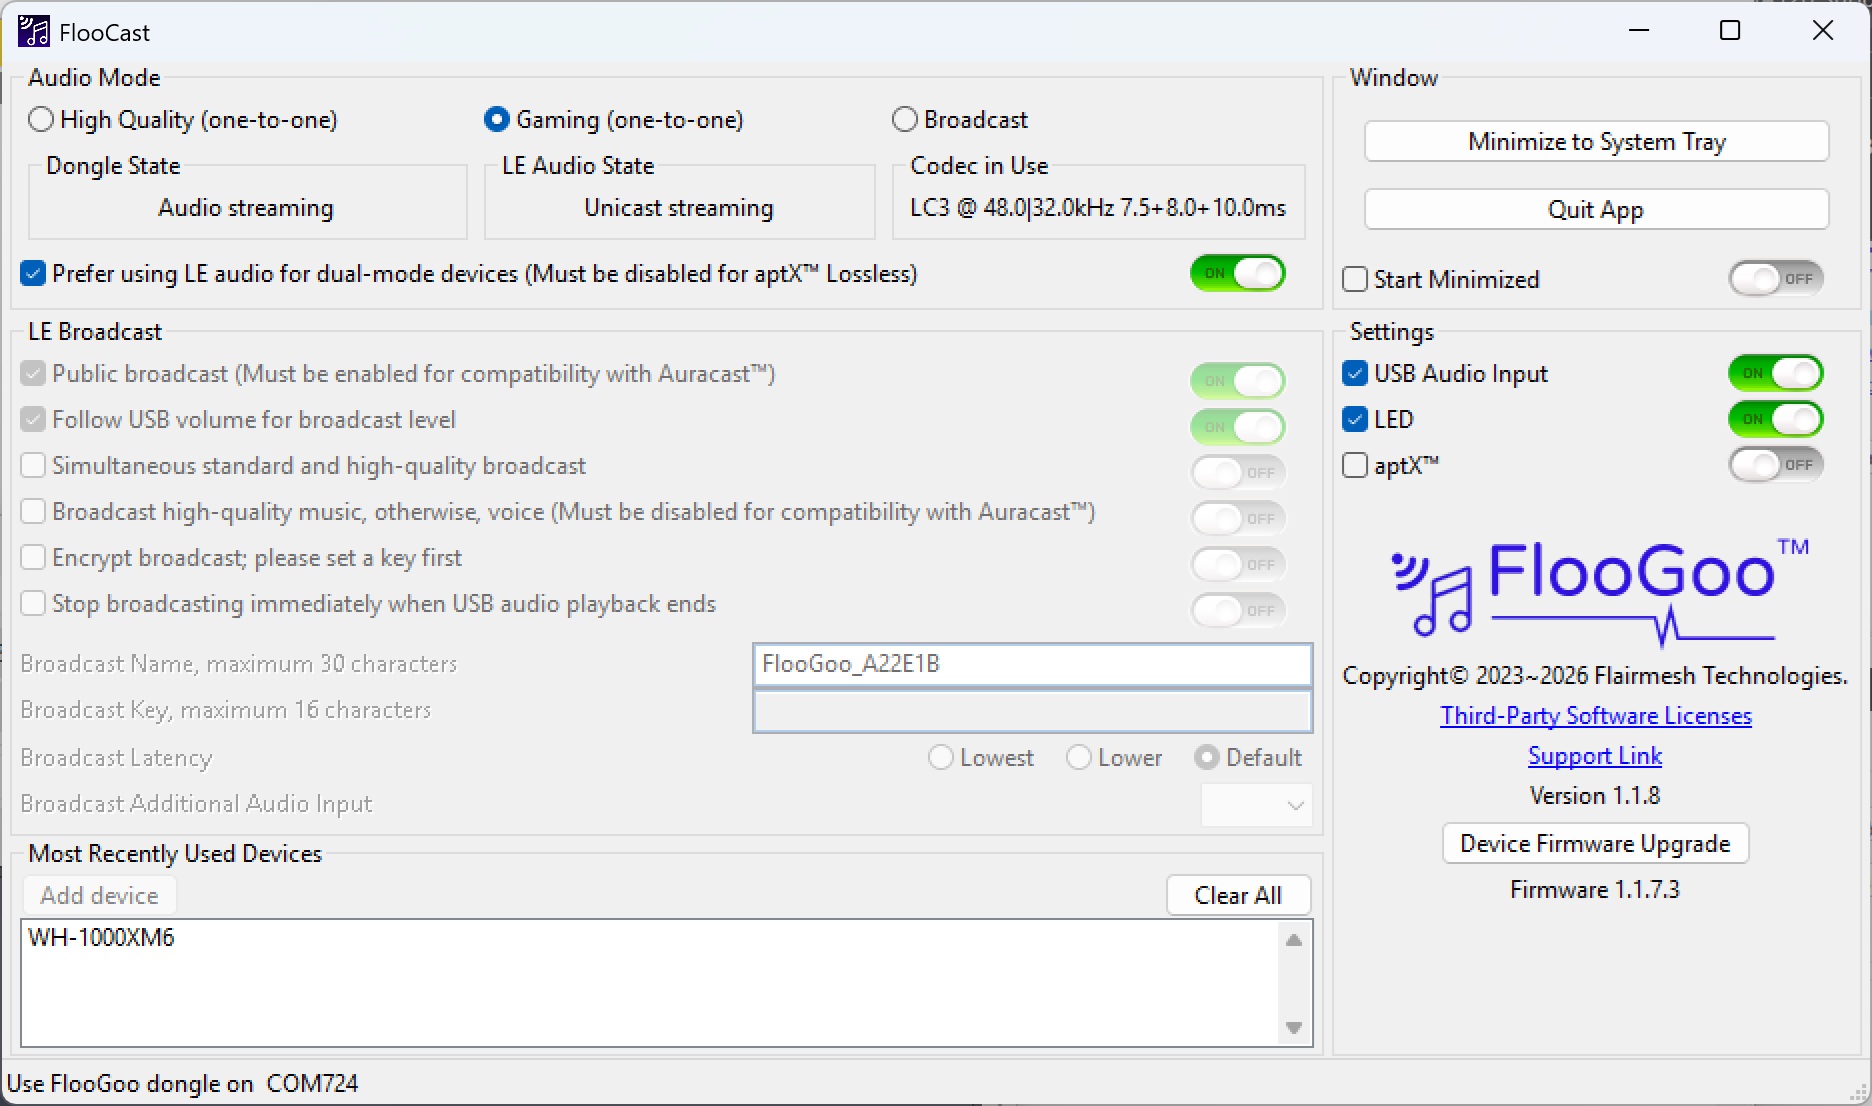Select Default broadcast latency
Image resolution: width=1872 pixels, height=1106 pixels.
click(x=1248, y=758)
